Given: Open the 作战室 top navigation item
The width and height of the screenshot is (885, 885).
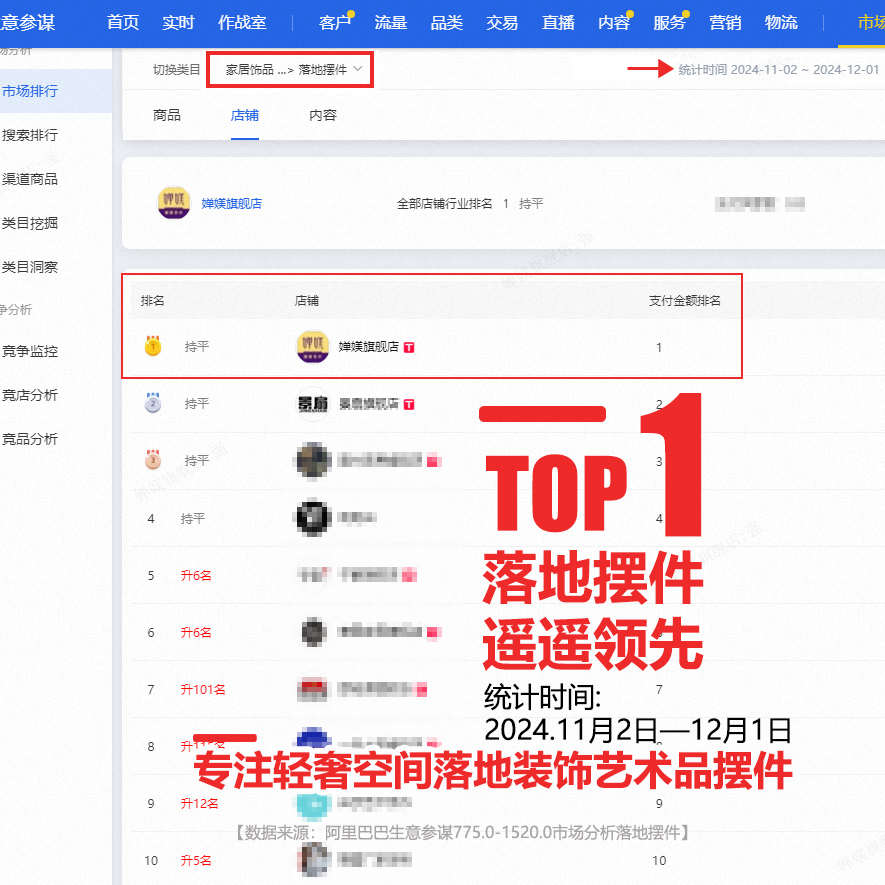Looking at the screenshot, I should (242, 23).
